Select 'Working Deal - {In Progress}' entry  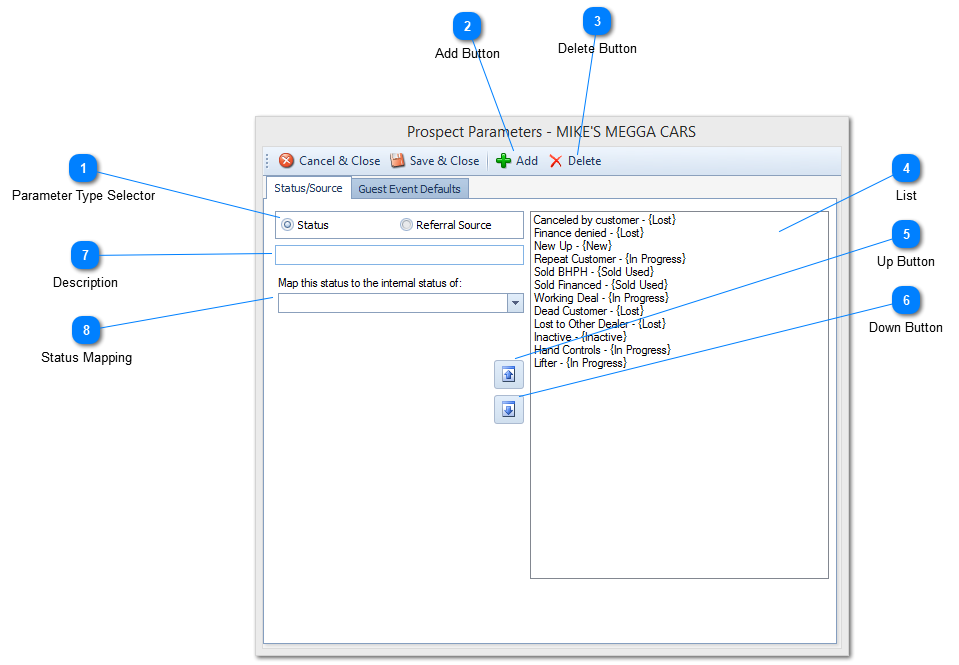pos(601,298)
